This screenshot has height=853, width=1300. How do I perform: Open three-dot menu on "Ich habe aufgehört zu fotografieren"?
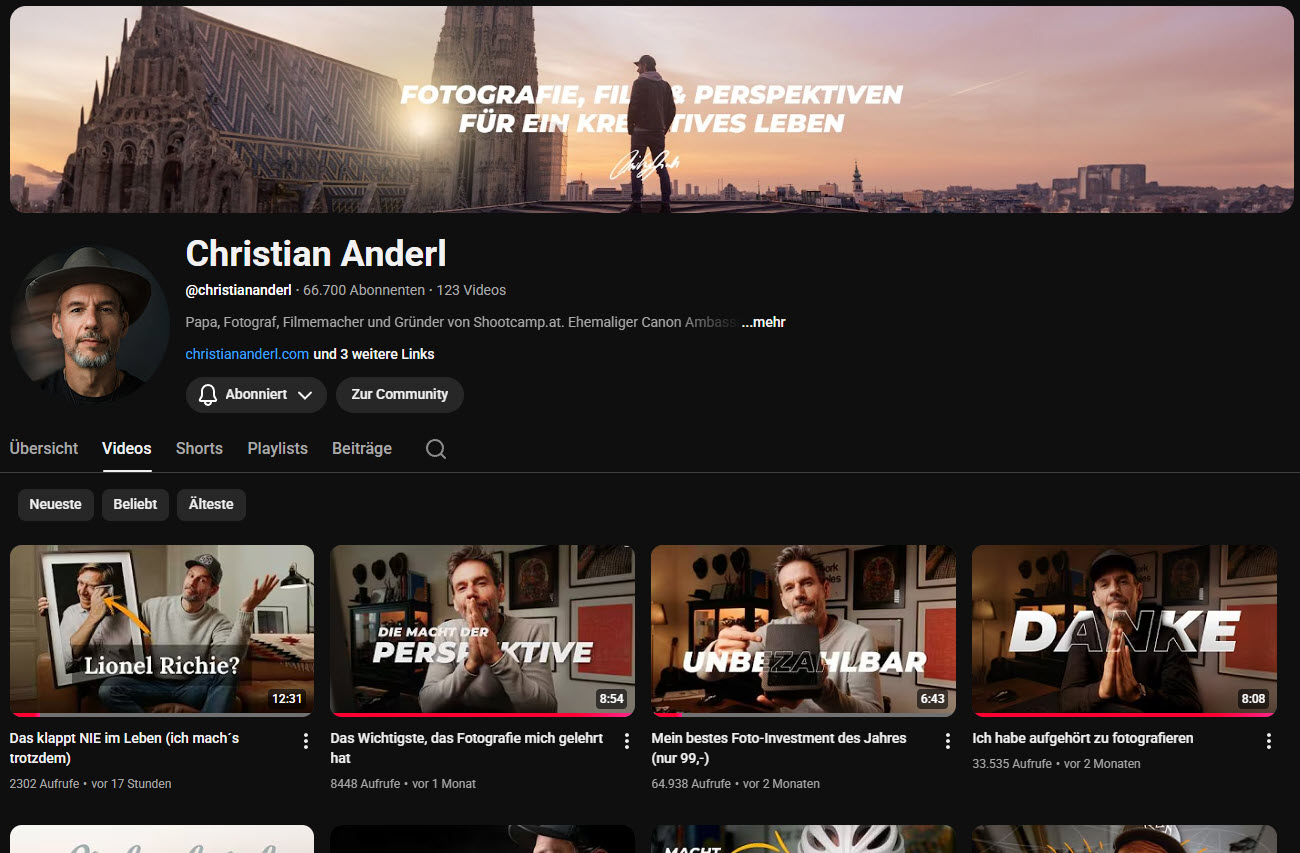[x=1268, y=740]
